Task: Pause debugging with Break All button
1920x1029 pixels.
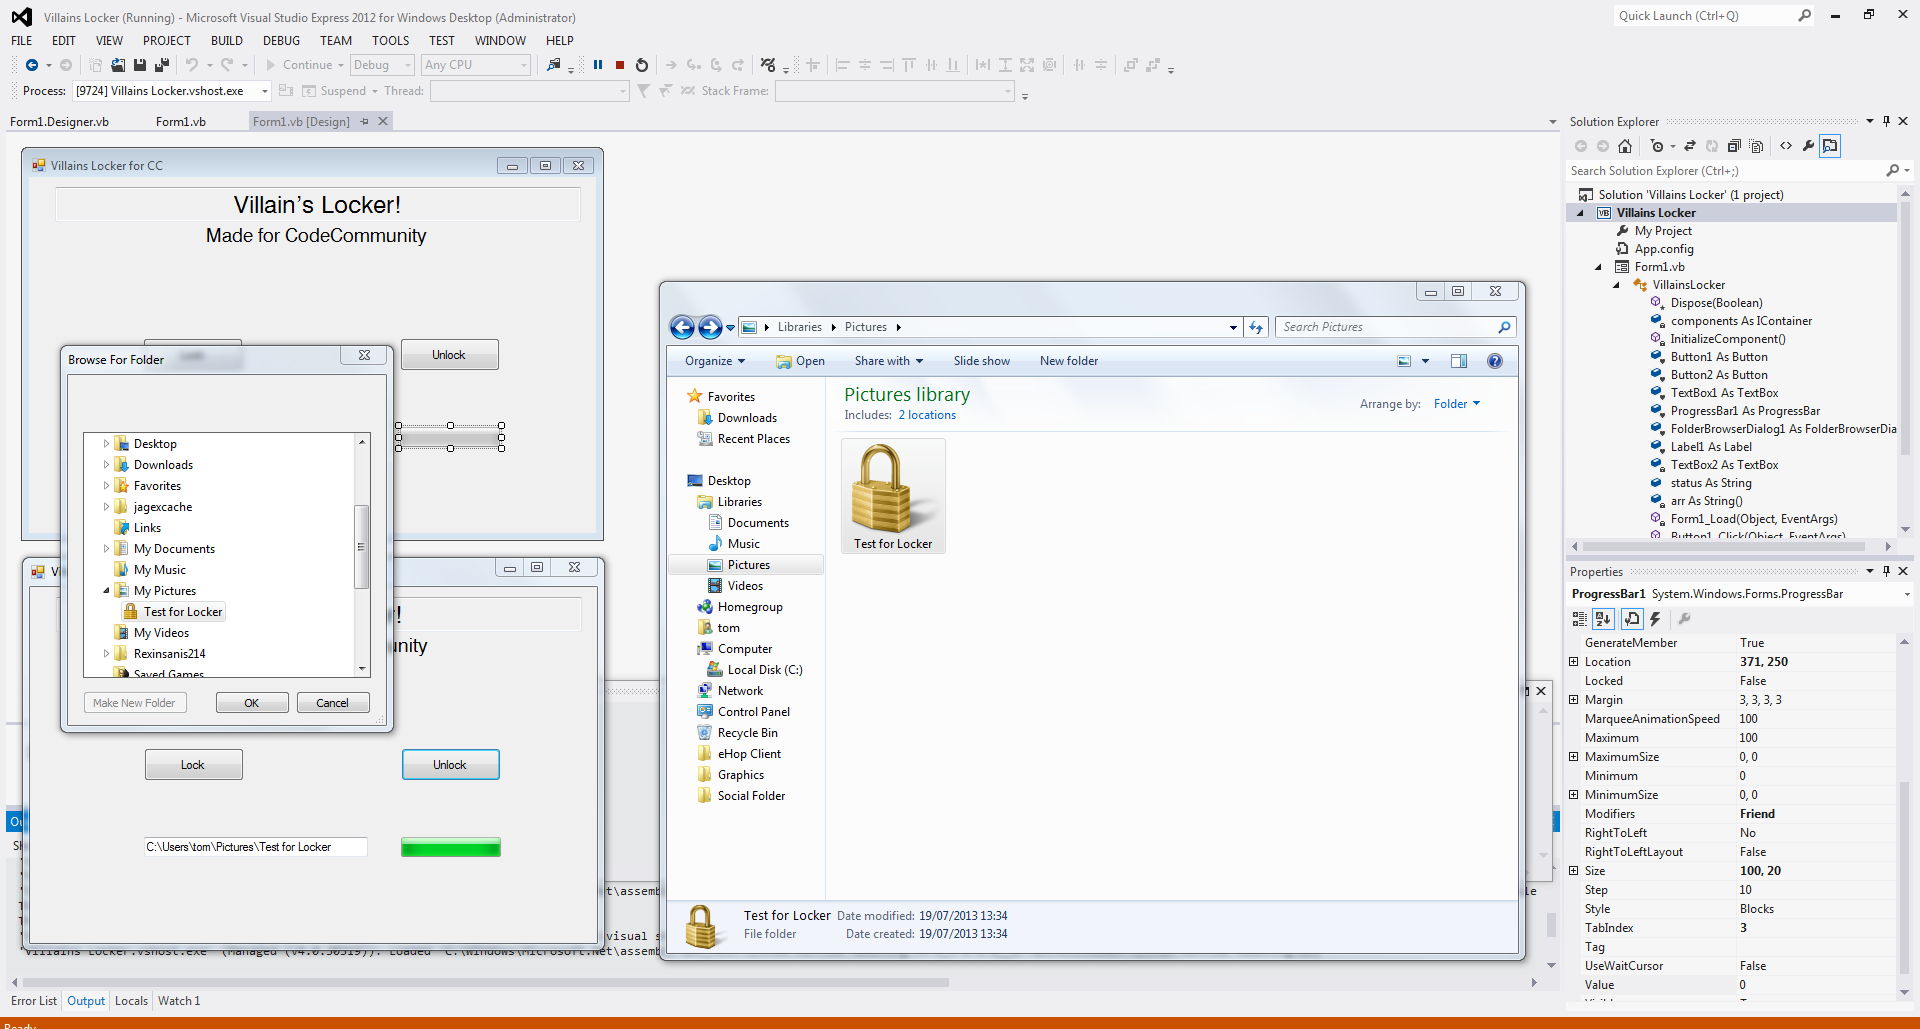Action: click(598, 65)
